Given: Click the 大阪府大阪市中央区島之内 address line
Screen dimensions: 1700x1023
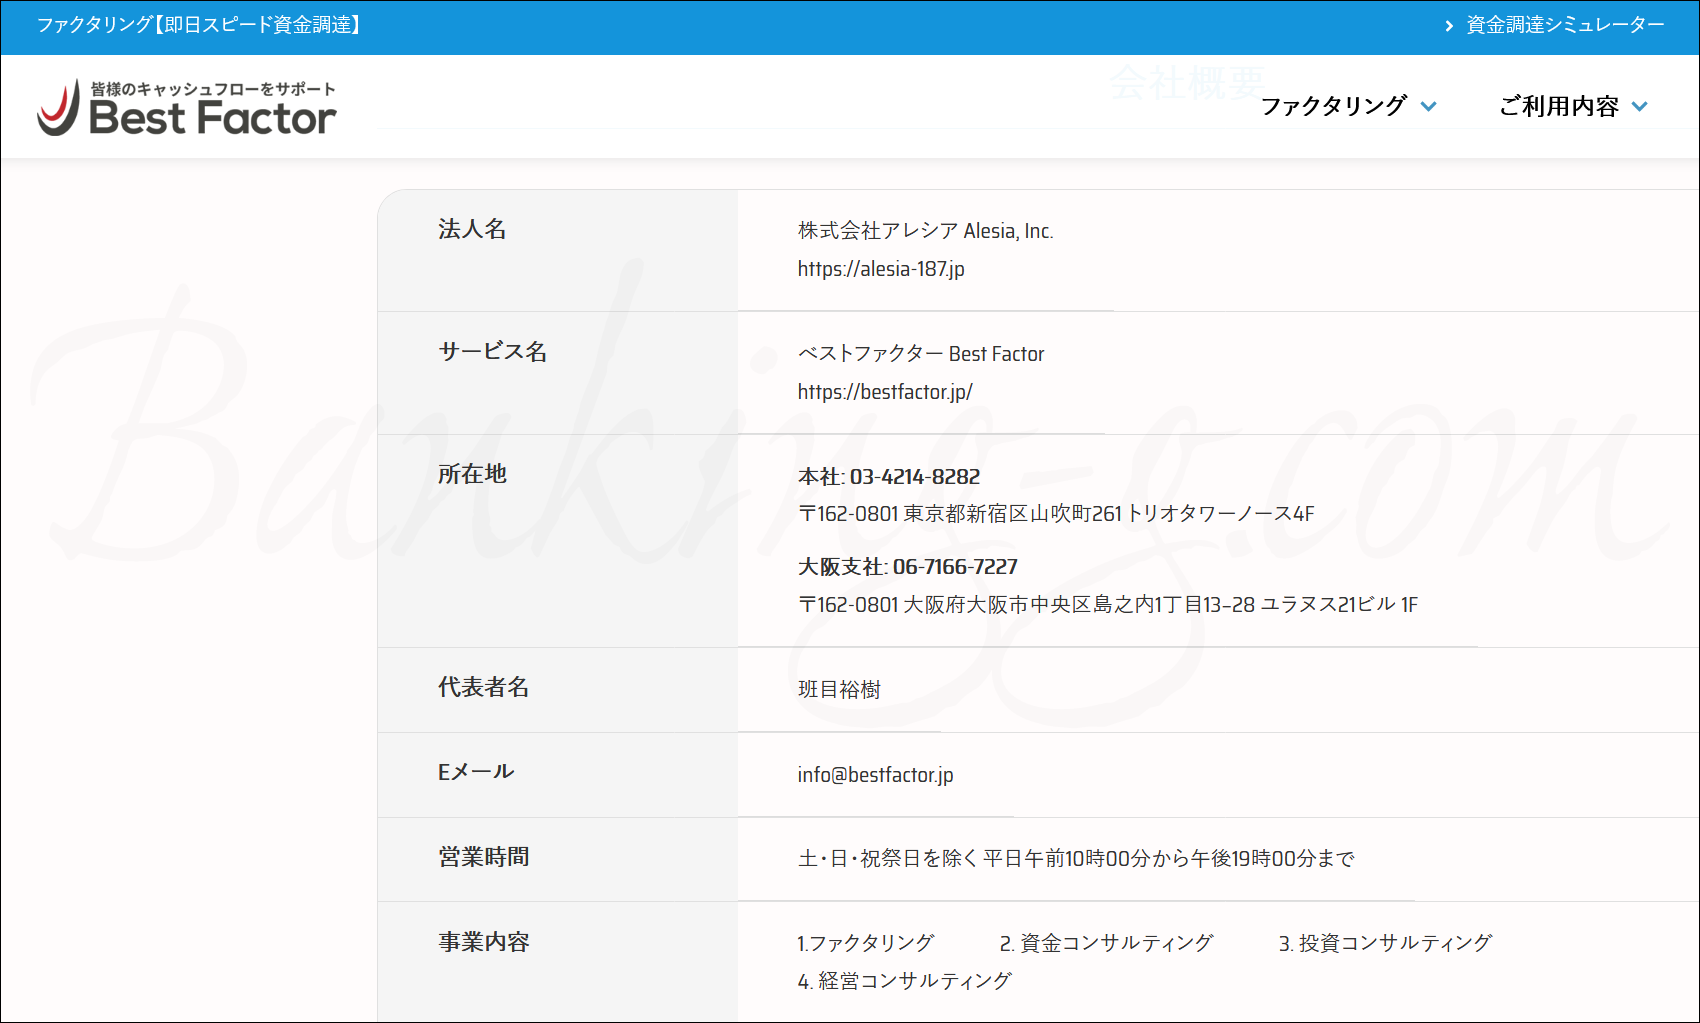Looking at the screenshot, I should pos(1108,605).
